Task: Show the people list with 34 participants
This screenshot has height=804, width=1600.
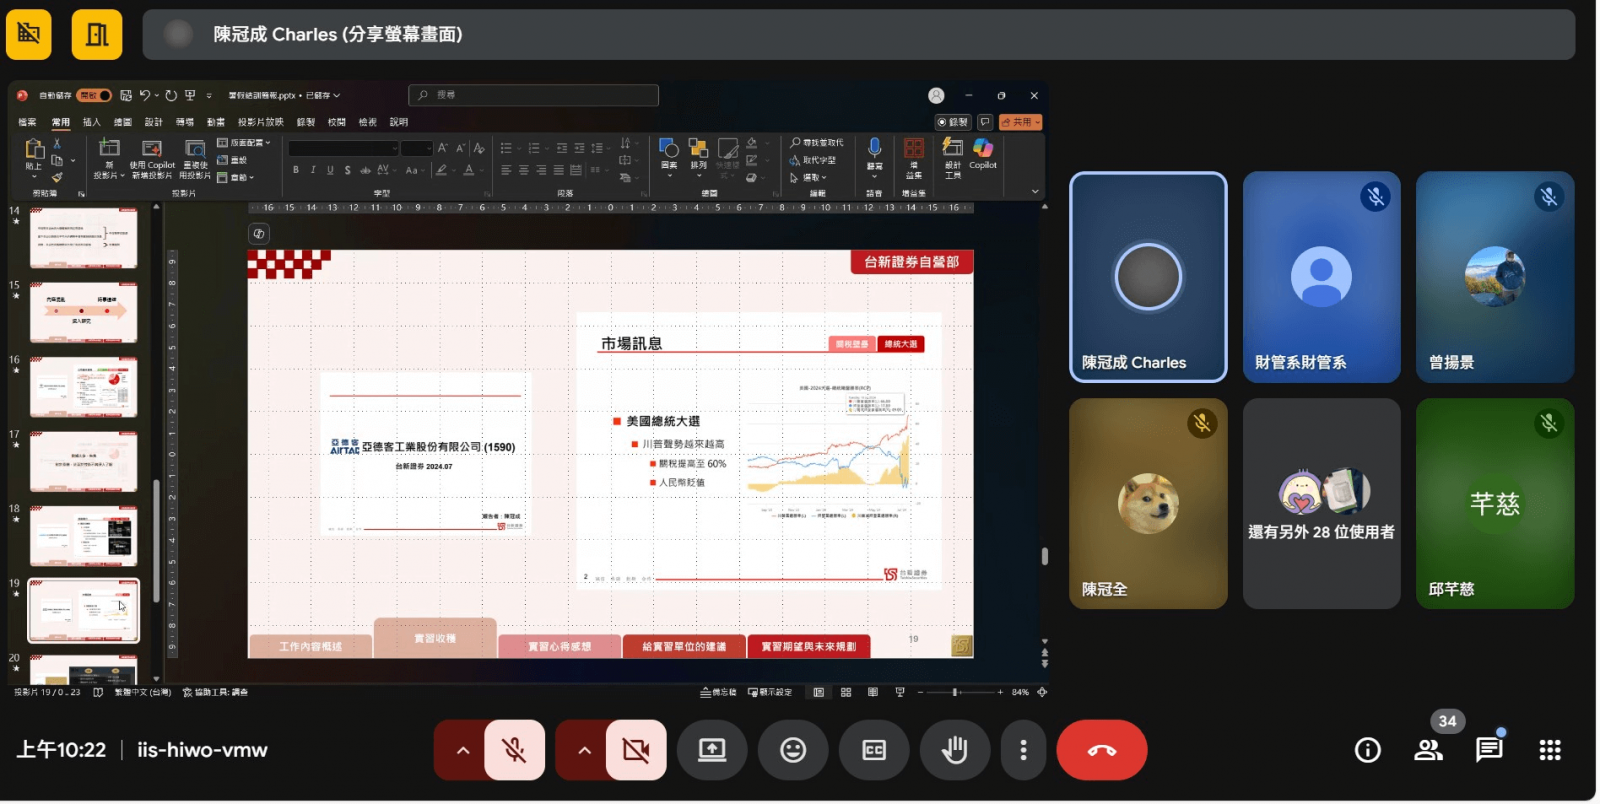Action: [x=1429, y=750]
